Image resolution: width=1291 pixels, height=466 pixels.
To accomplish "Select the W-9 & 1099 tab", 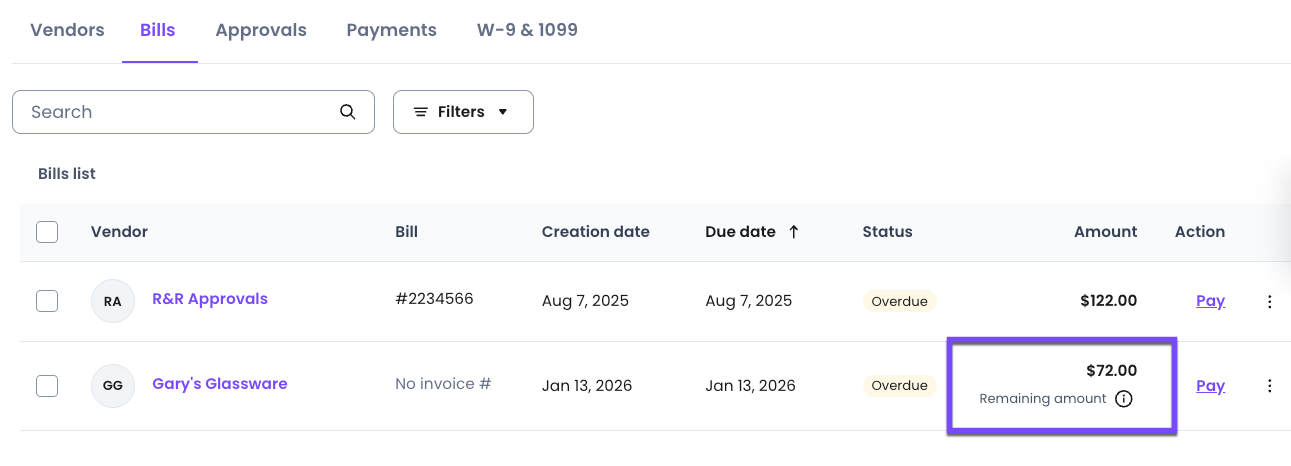I will (527, 30).
